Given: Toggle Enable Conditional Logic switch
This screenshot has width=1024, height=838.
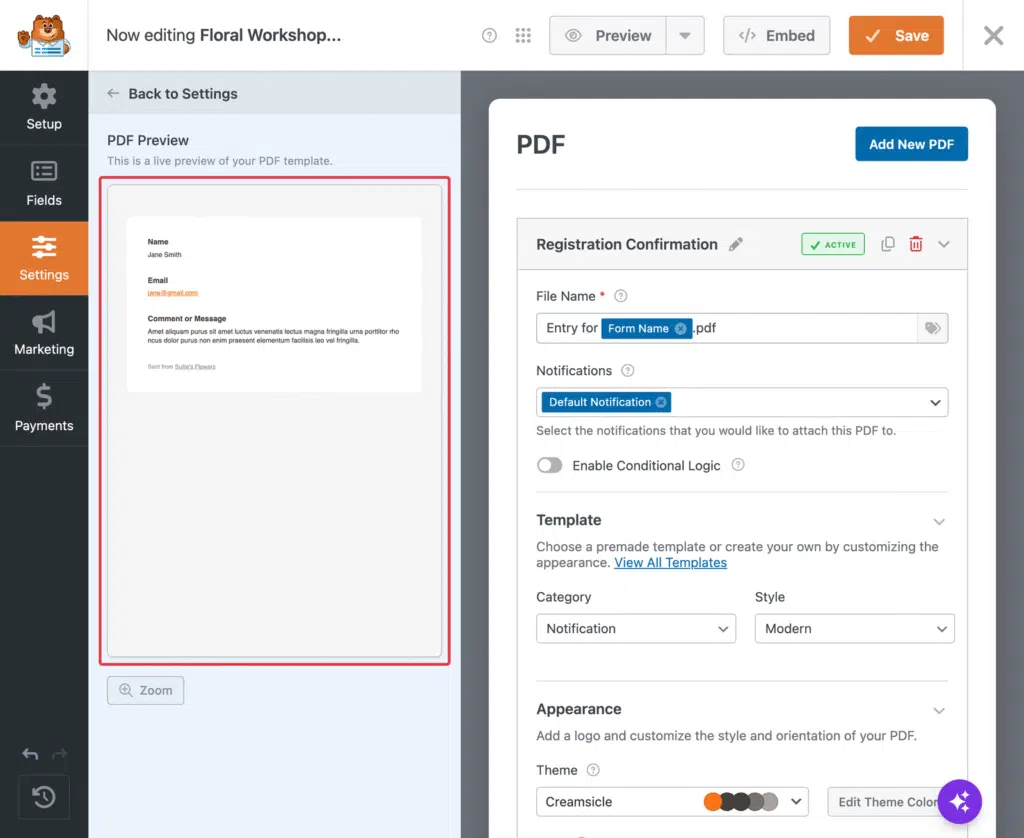Looking at the screenshot, I should pos(549,465).
